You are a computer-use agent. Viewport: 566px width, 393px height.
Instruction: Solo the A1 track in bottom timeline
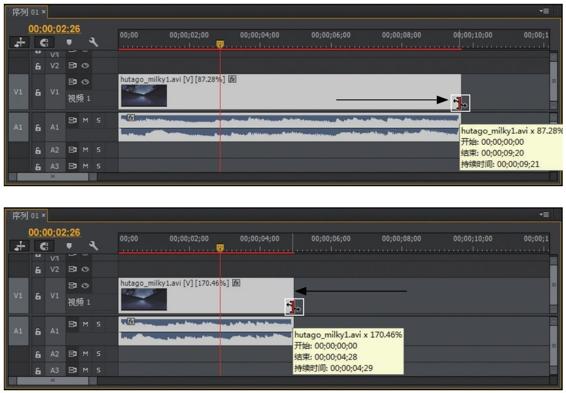coord(99,324)
